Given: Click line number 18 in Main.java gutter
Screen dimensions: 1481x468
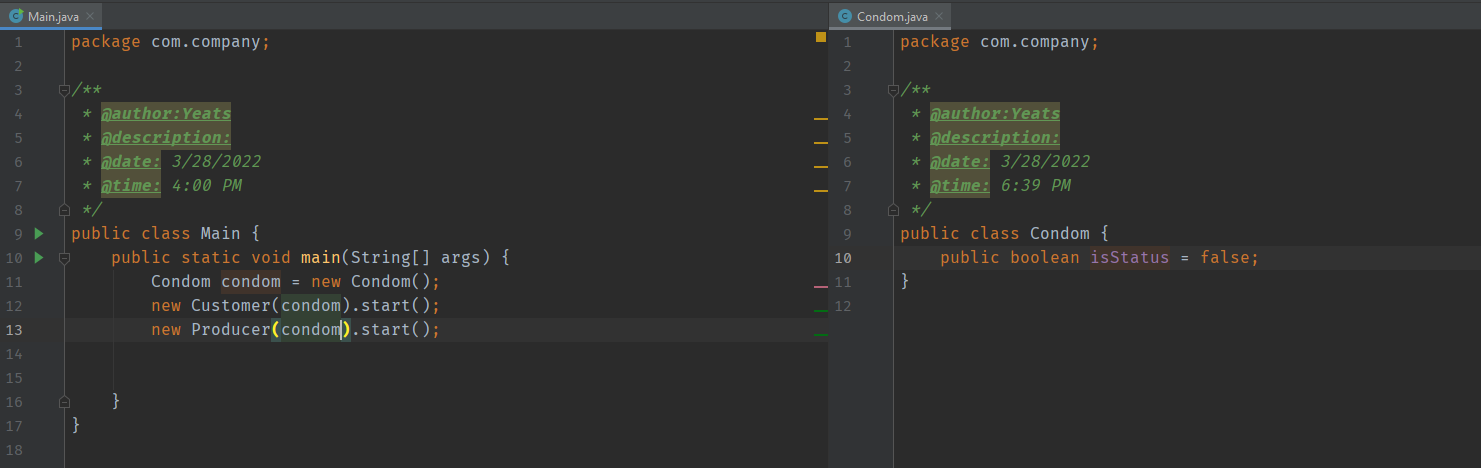Looking at the screenshot, I should coord(15,450).
